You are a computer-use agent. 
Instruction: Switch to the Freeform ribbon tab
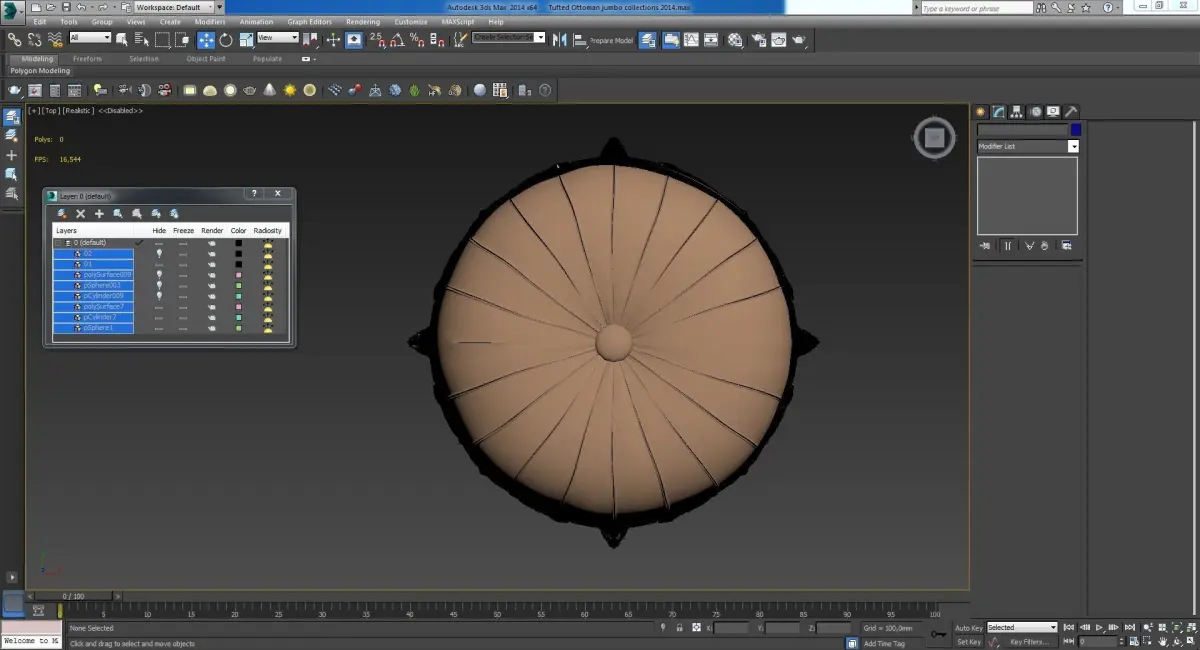pos(87,59)
